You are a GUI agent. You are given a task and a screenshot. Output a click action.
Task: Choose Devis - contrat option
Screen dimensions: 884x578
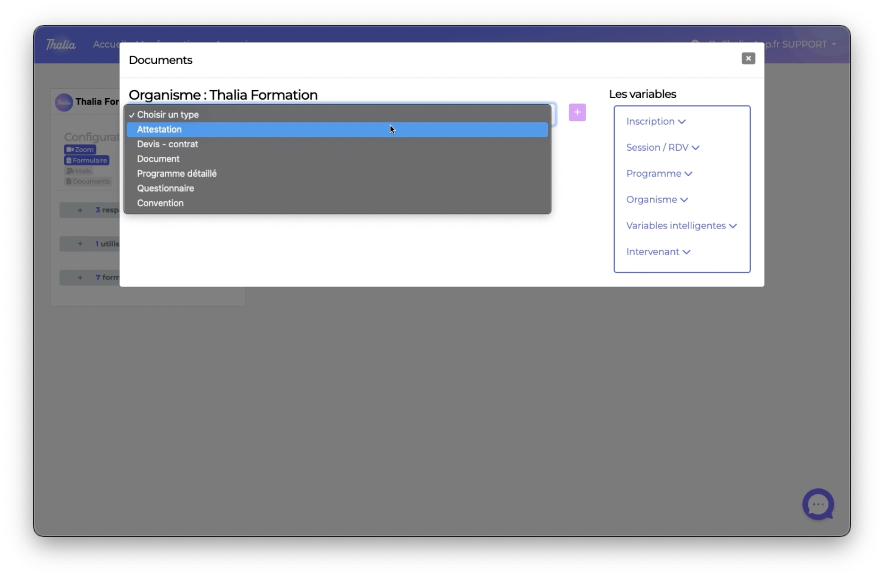pyautogui.click(x=167, y=144)
